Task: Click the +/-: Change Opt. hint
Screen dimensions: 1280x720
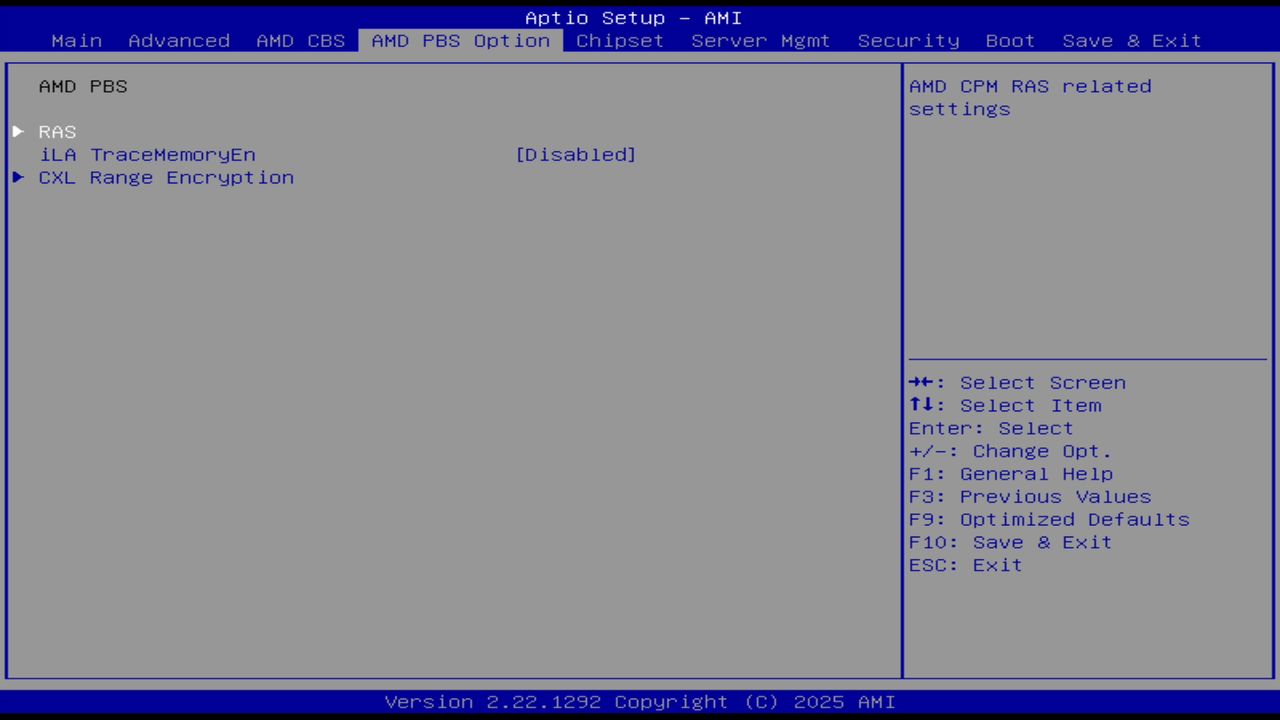Action: click(1010, 452)
